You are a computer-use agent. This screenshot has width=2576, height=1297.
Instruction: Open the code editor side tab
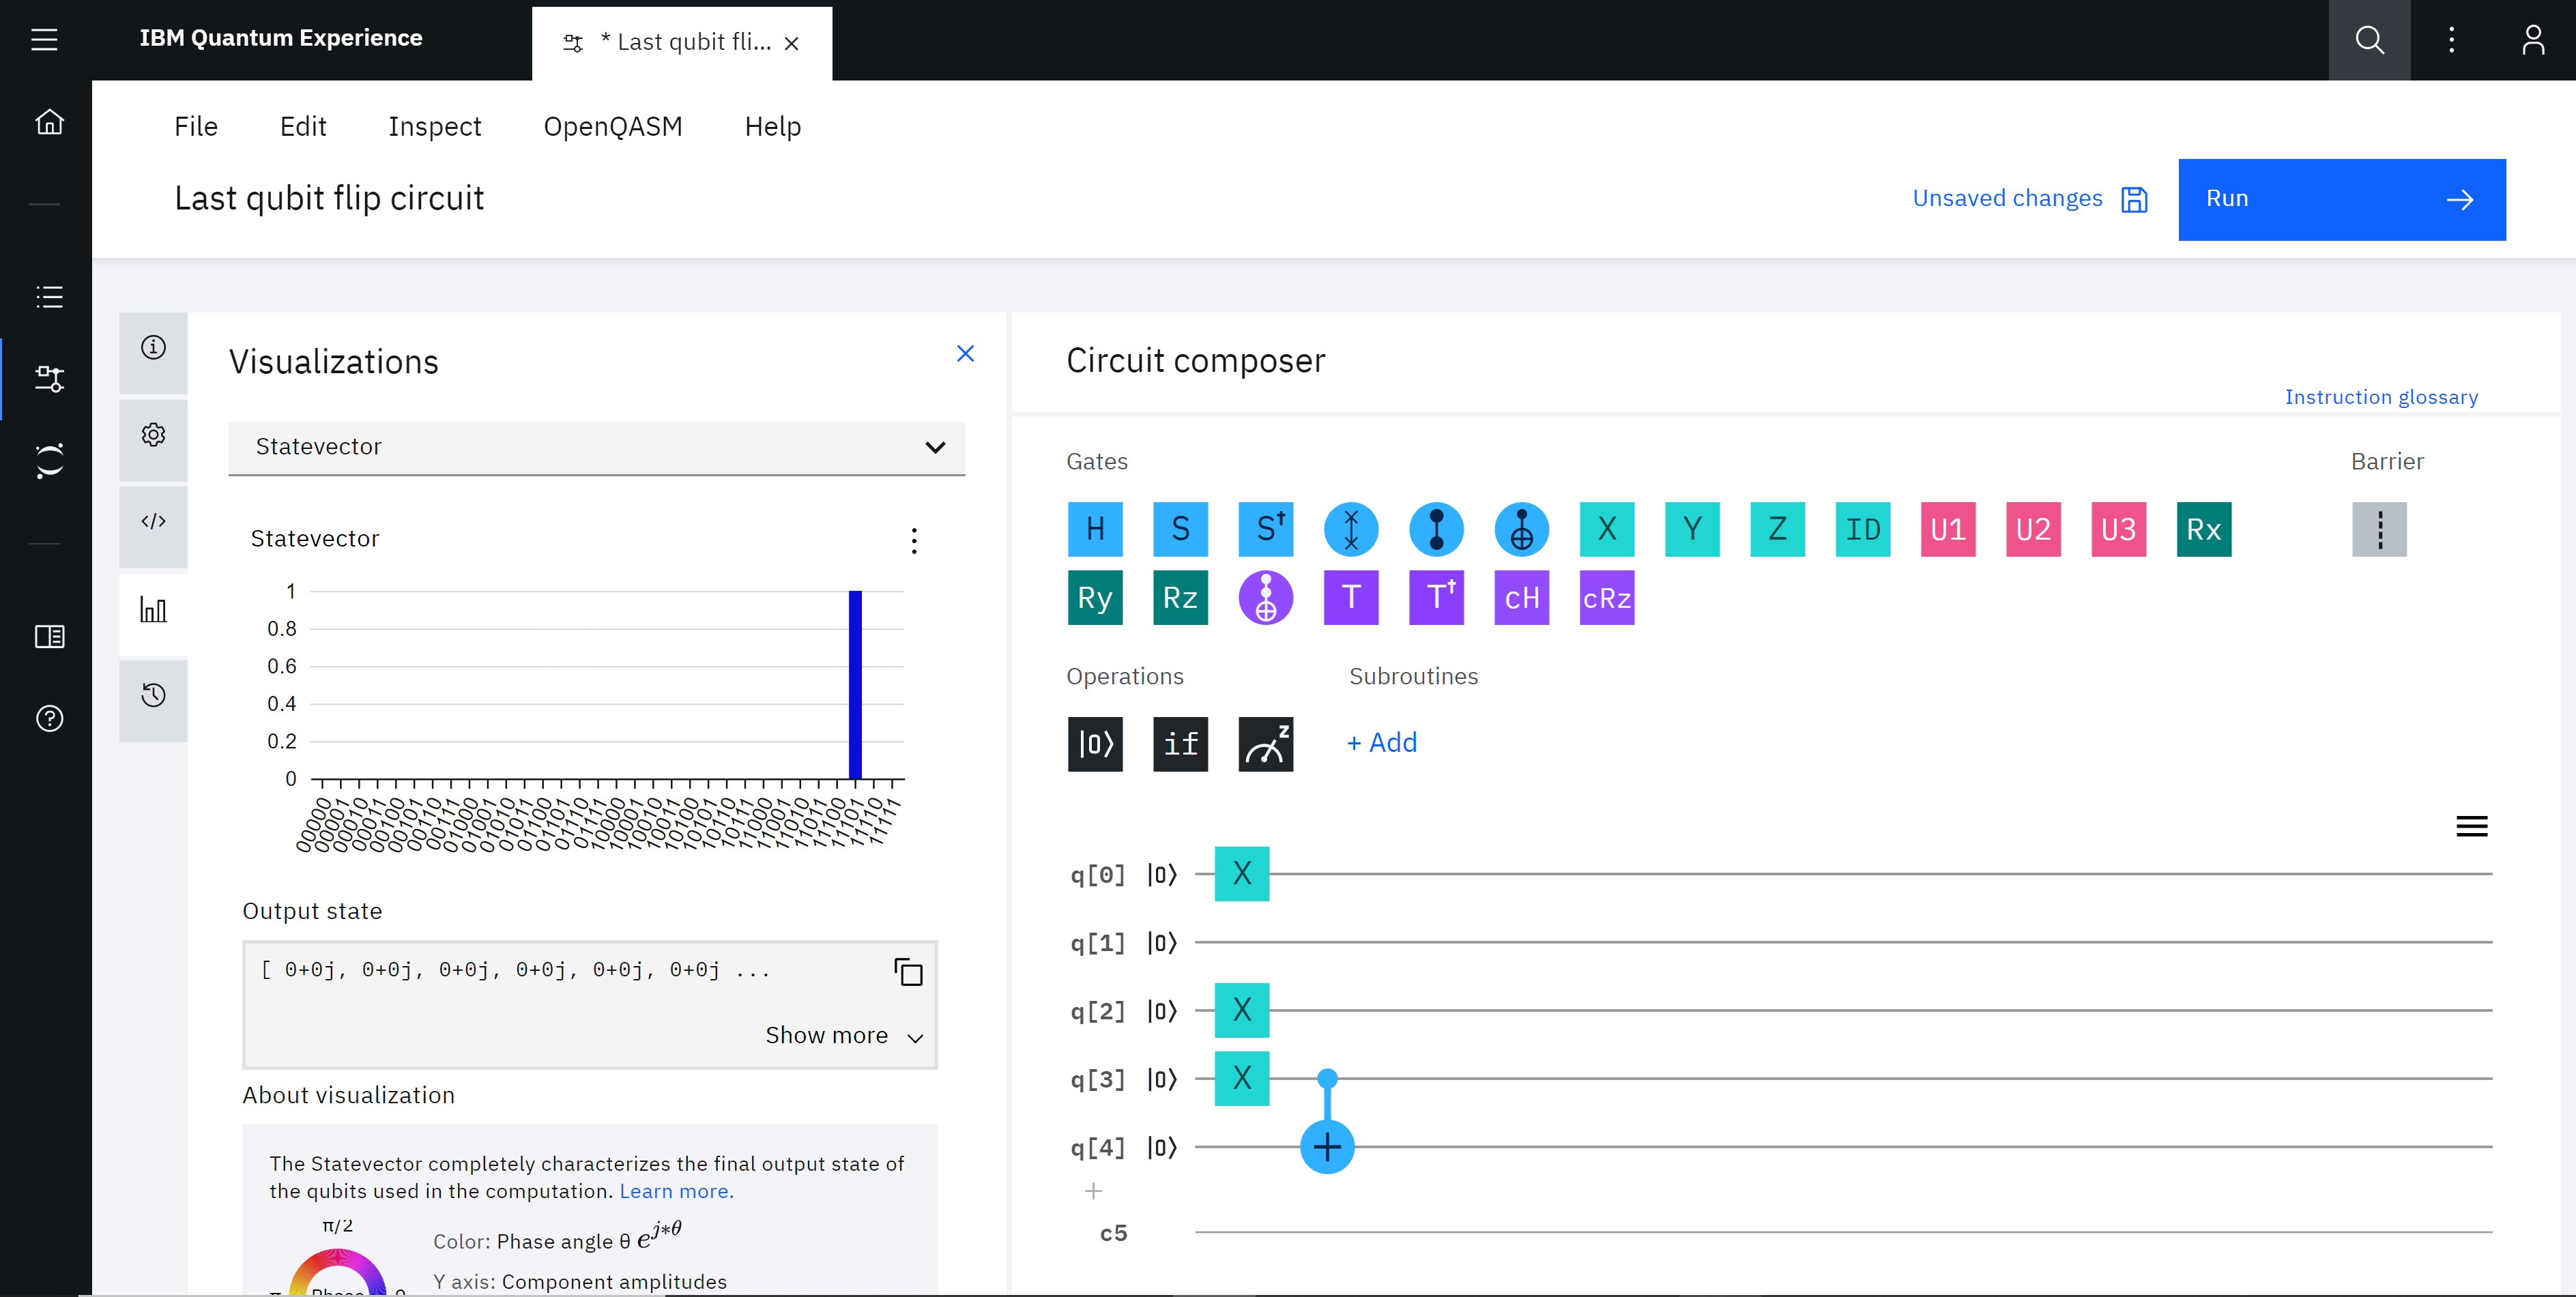pyautogui.click(x=153, y=521)
